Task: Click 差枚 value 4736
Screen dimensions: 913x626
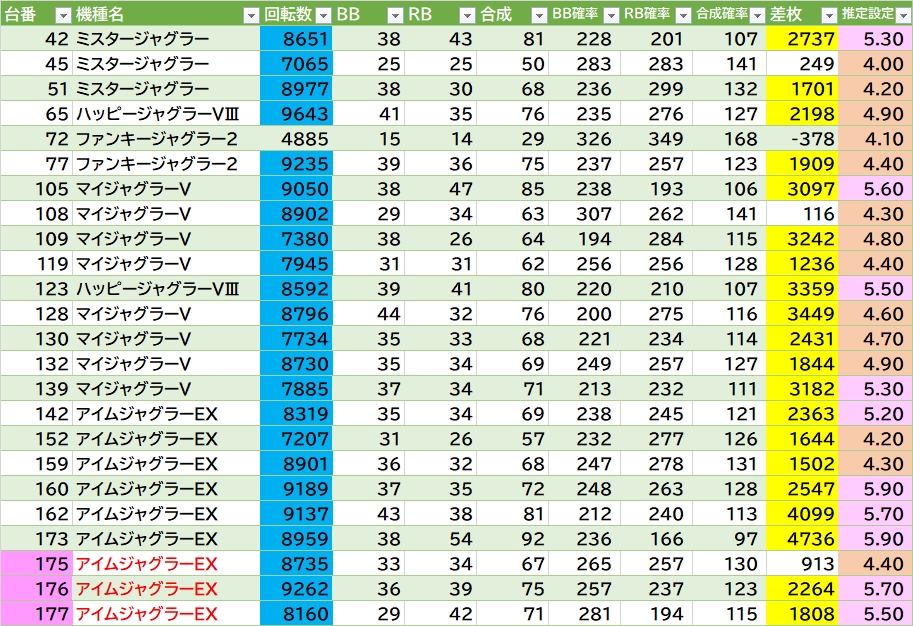Action: point(802,539)
